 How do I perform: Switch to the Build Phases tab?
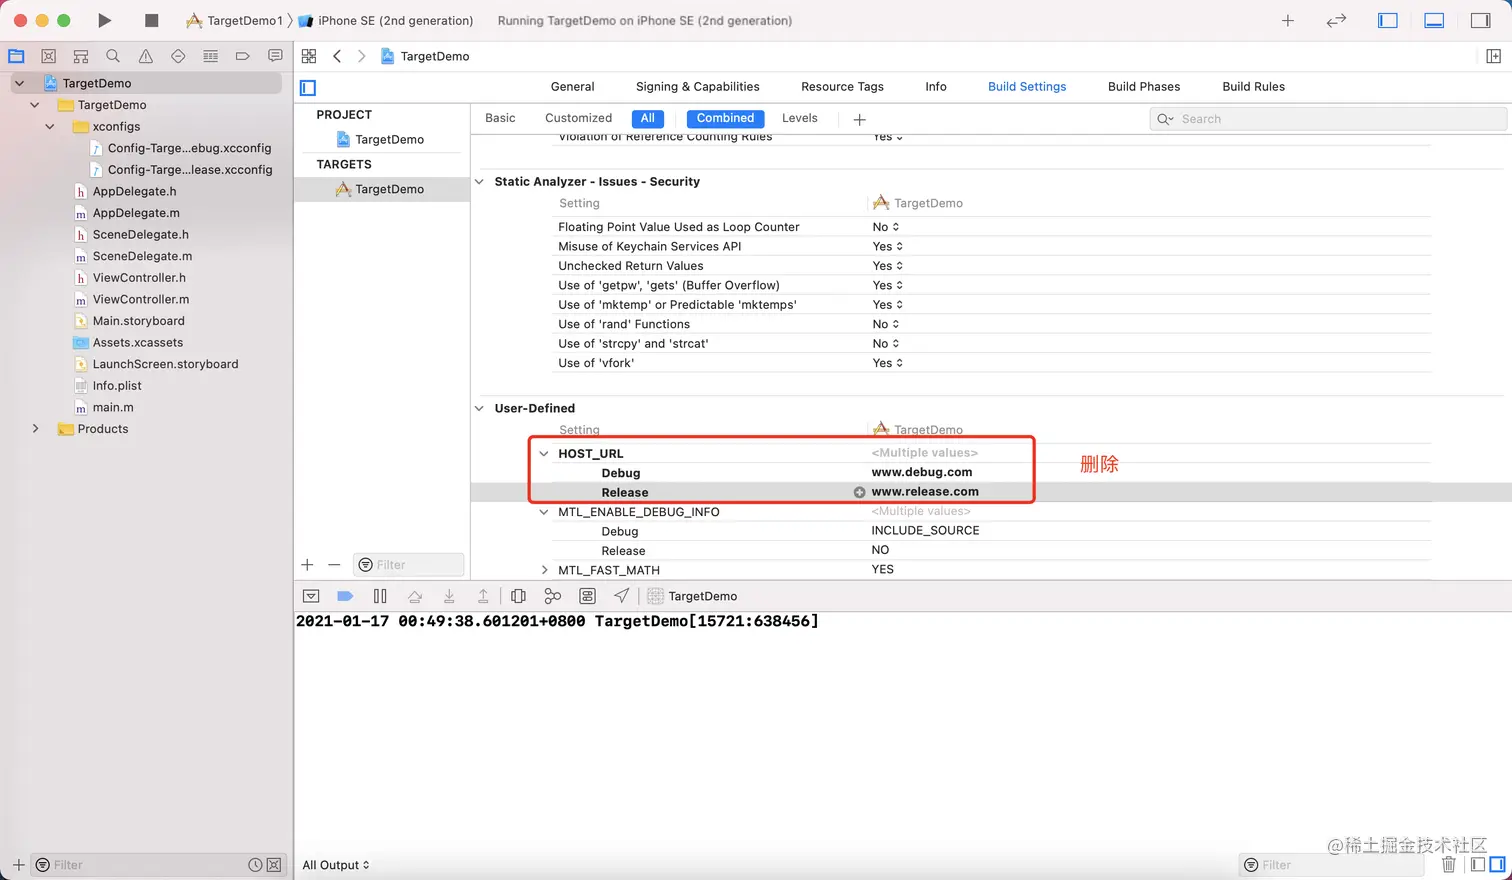pyautogui.click(x=1144, y=87)
